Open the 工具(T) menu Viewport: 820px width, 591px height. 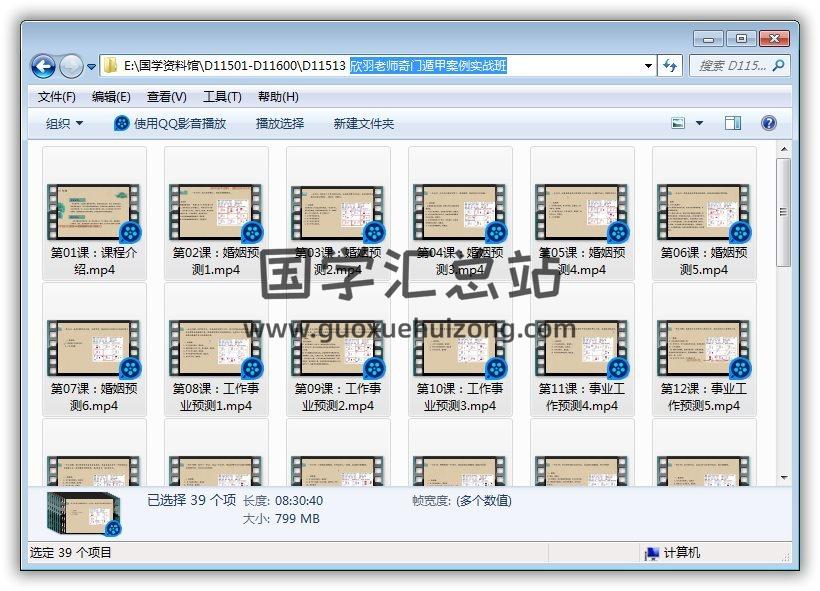click(x=222, y=97)
